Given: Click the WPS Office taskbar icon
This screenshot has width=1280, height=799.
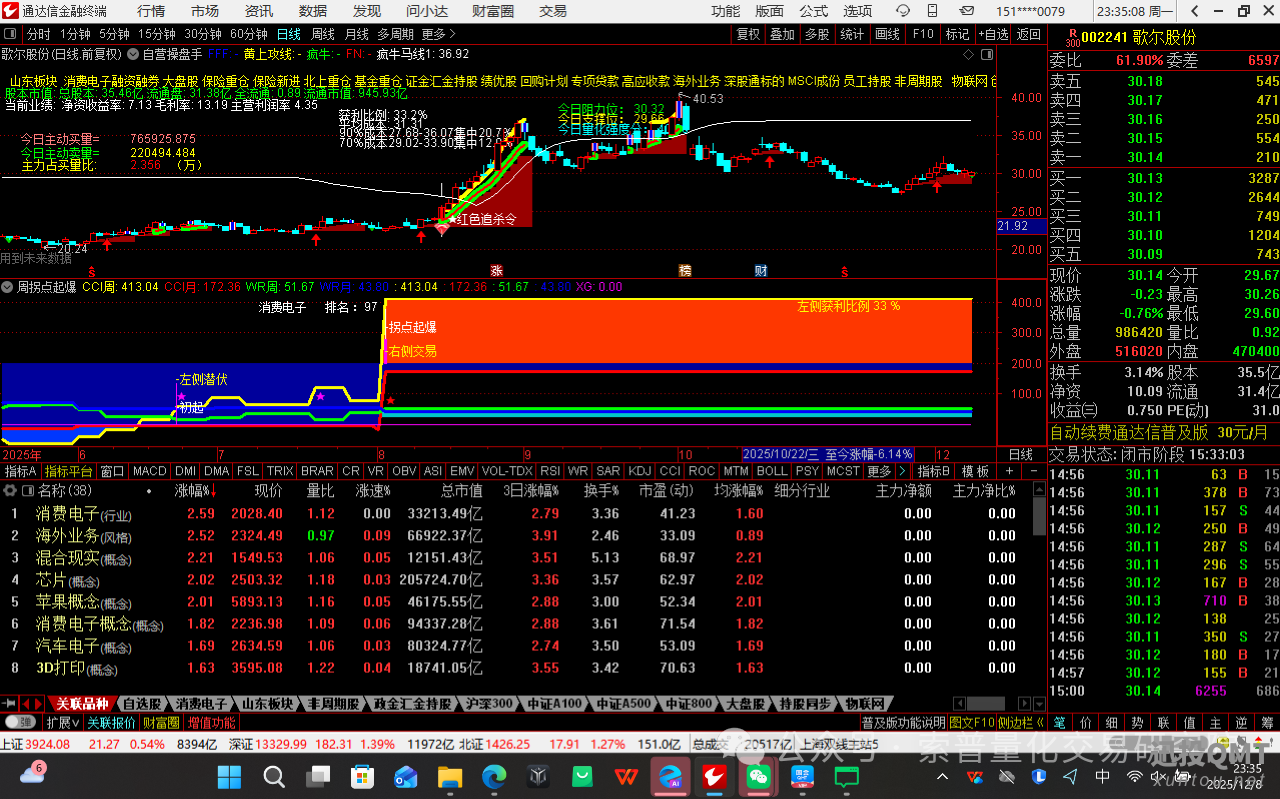Looking at the screenshot, I should [627, 776].
